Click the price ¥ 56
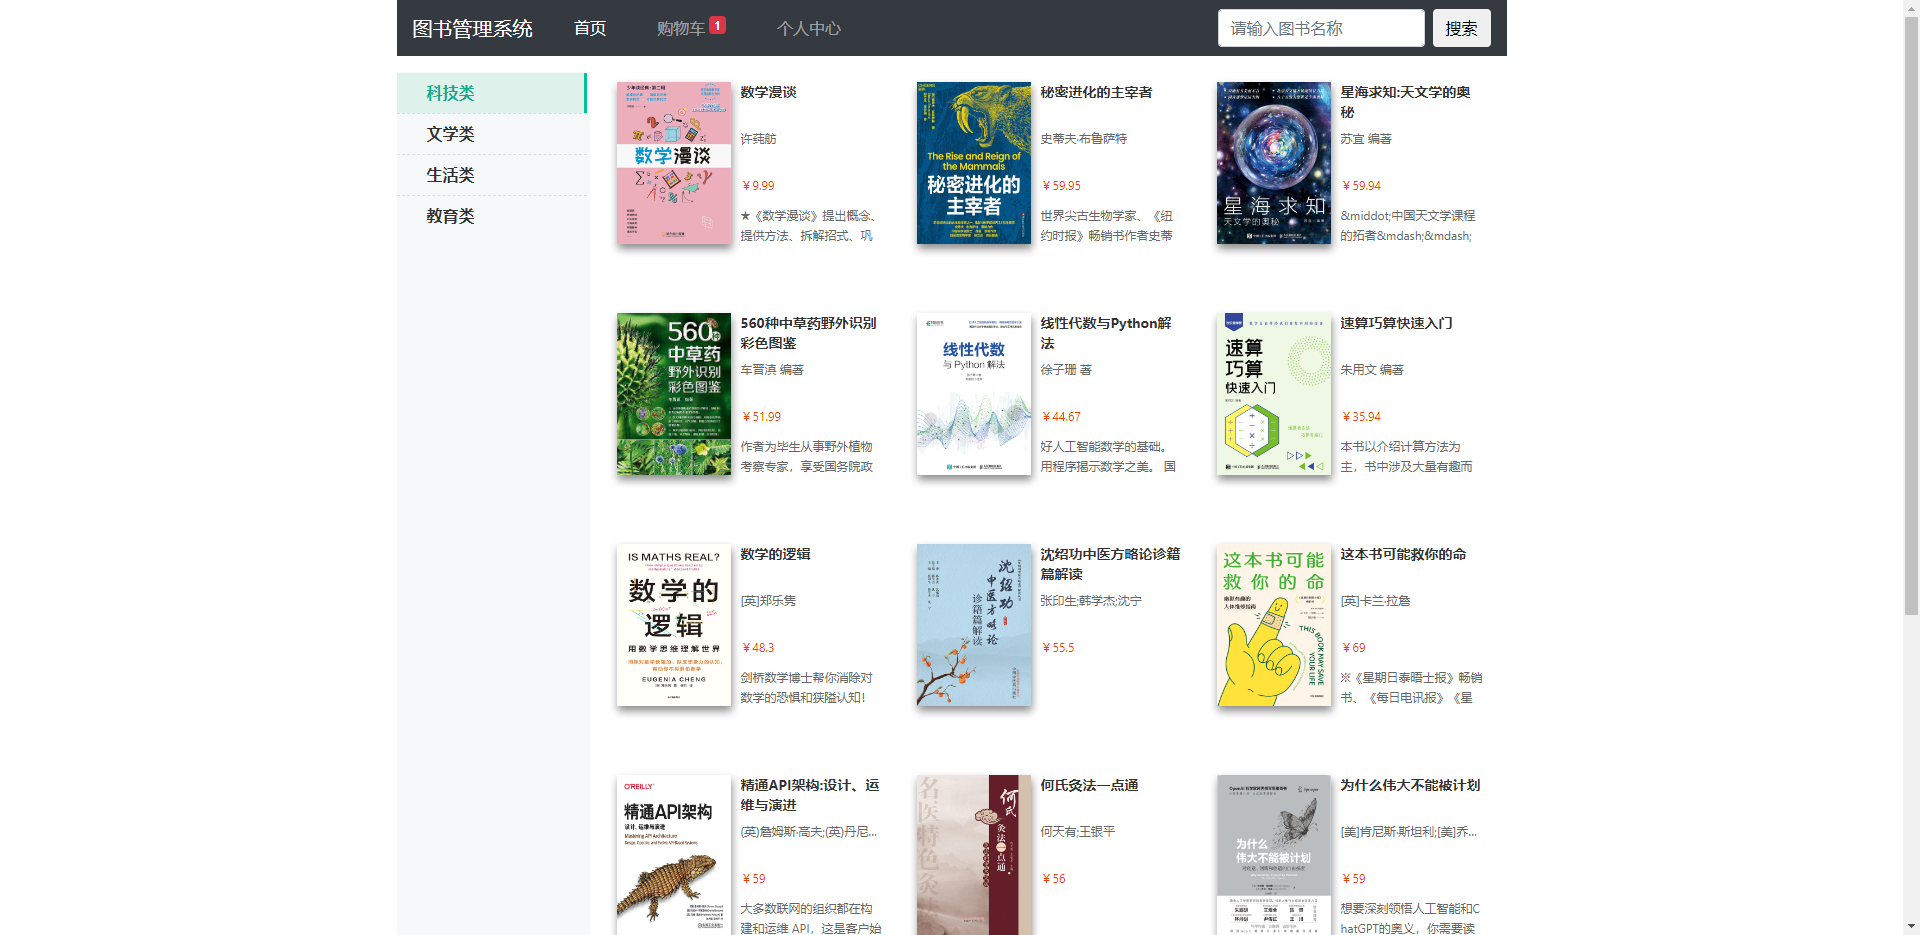Viewport: 1920px width, 935px height. point(1053,879)
